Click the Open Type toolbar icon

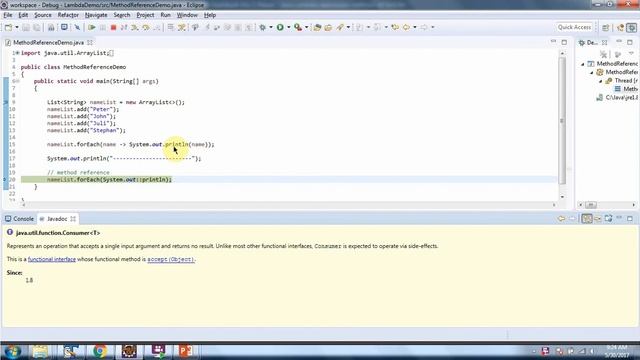tap(317, 27)
